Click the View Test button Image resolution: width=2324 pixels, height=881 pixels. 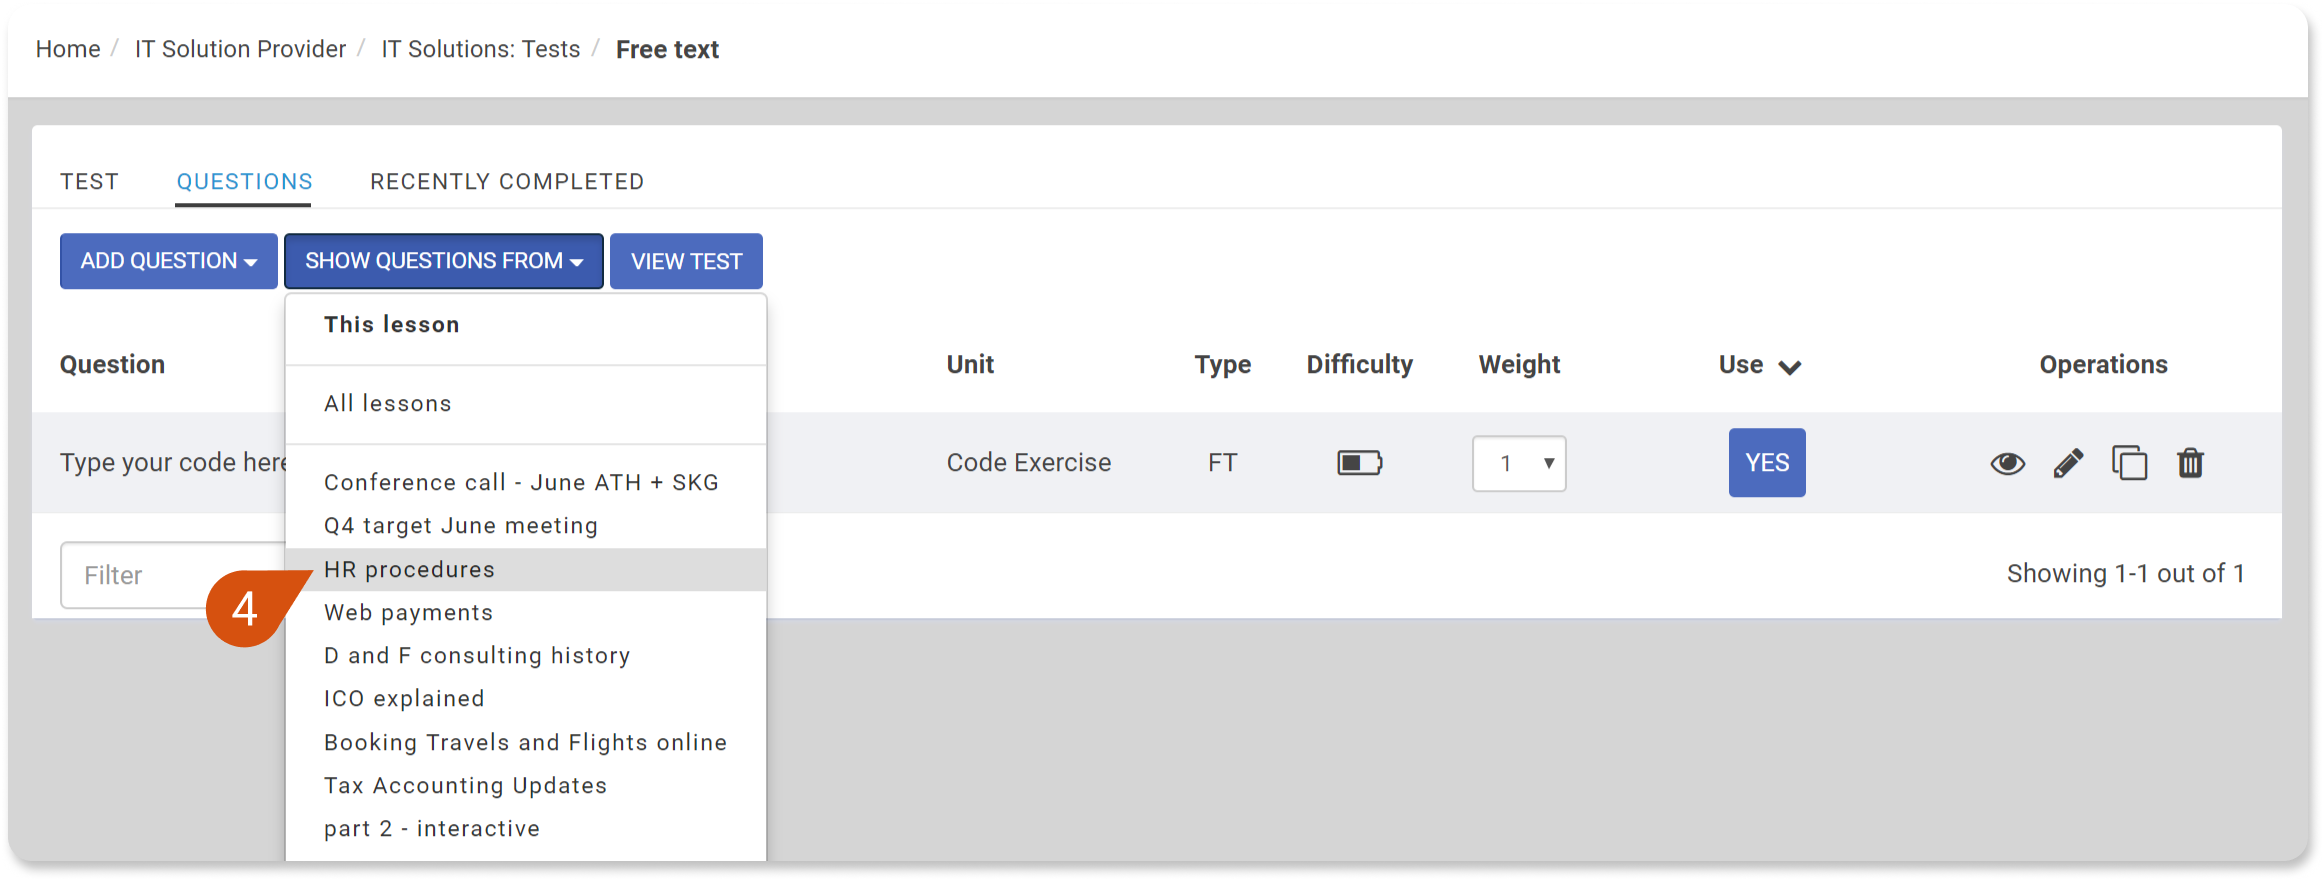pyautogui.click(x=686, y=261)
